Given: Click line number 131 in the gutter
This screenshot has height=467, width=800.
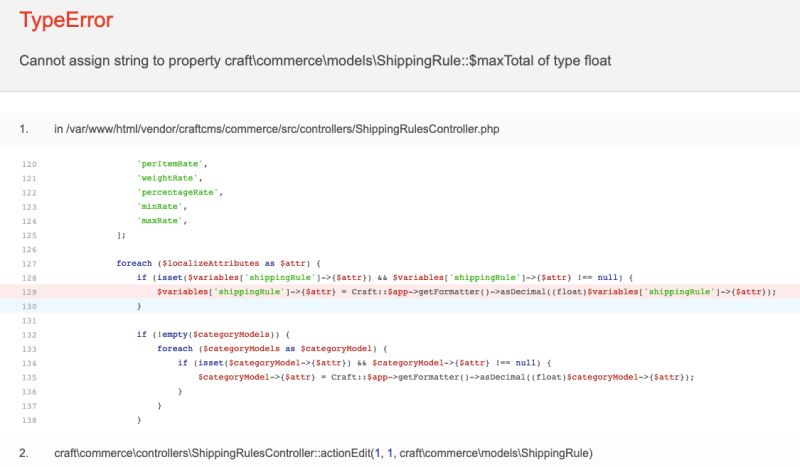Looking at the screenshot, I should [29, 321].
